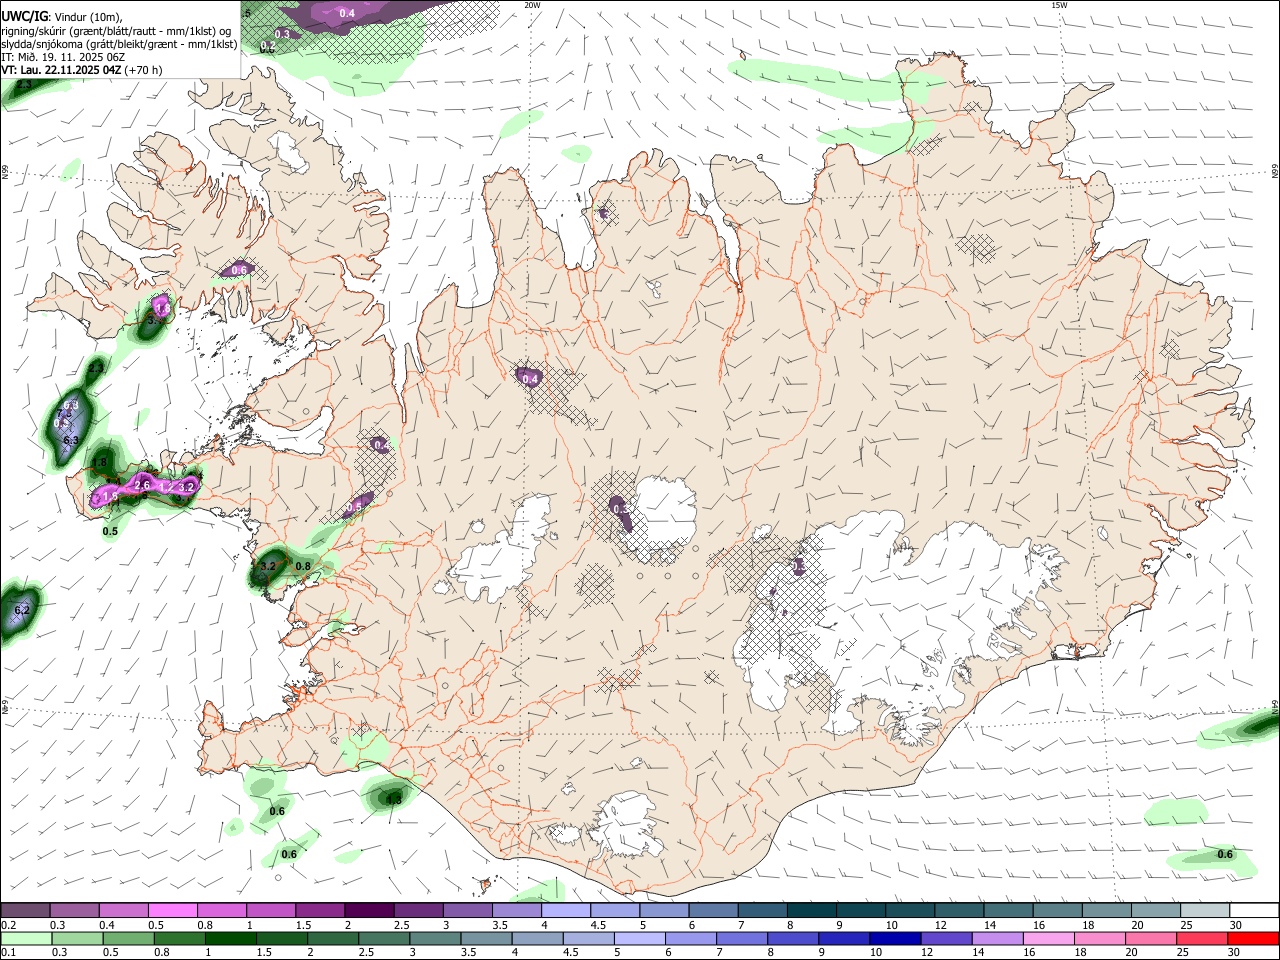Viewport: 1280px width, 960px height.
Task: Click the '0.8' value beside the 3.2 green cell
Action: click(x=303, y=566)
